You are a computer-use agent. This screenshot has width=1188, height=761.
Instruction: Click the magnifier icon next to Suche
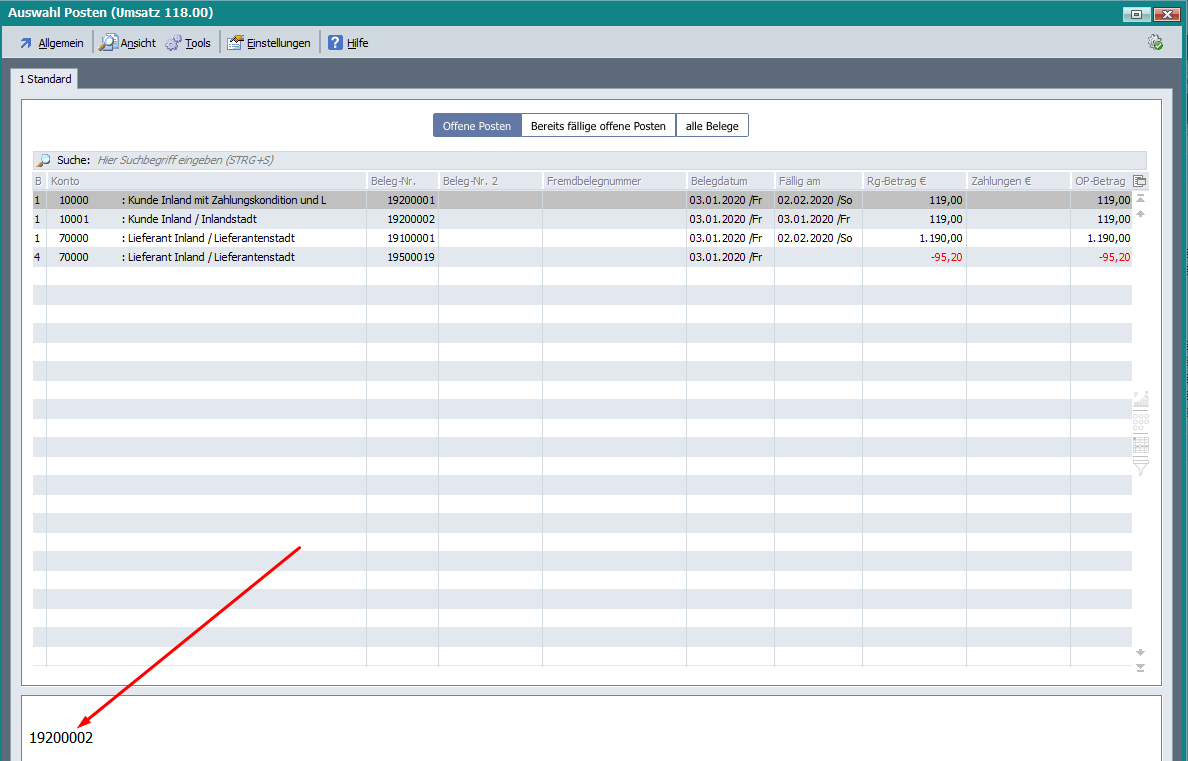point(44,160)
